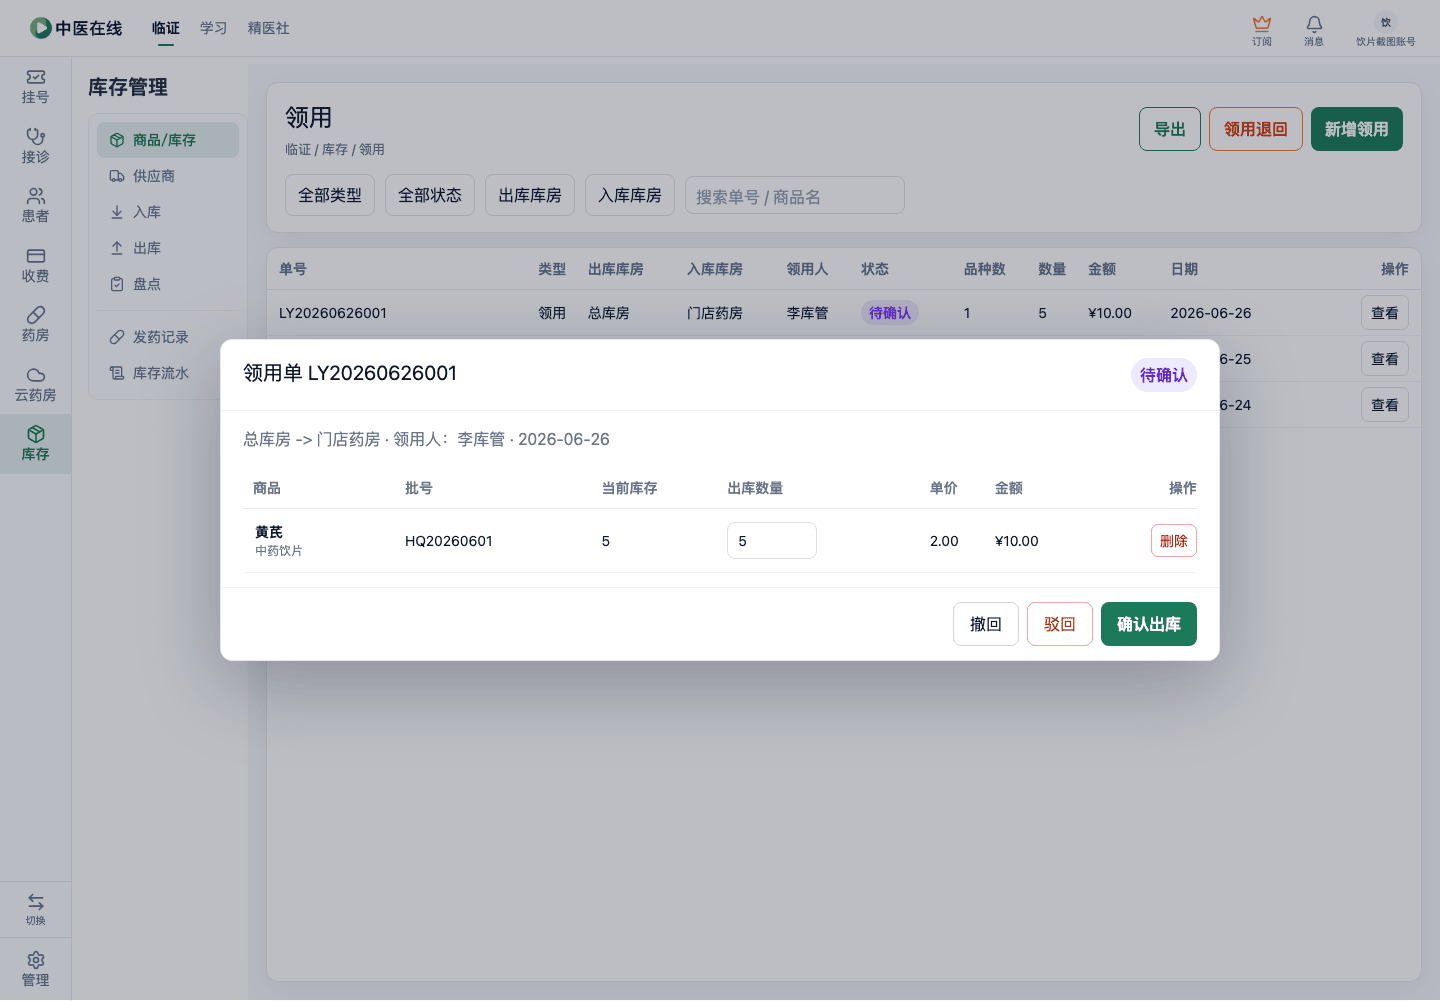The width and height of the screenshot is (1440, 1001).
Task: Click the 撤回 button in dialog
Action: click(x=986, y=624)
